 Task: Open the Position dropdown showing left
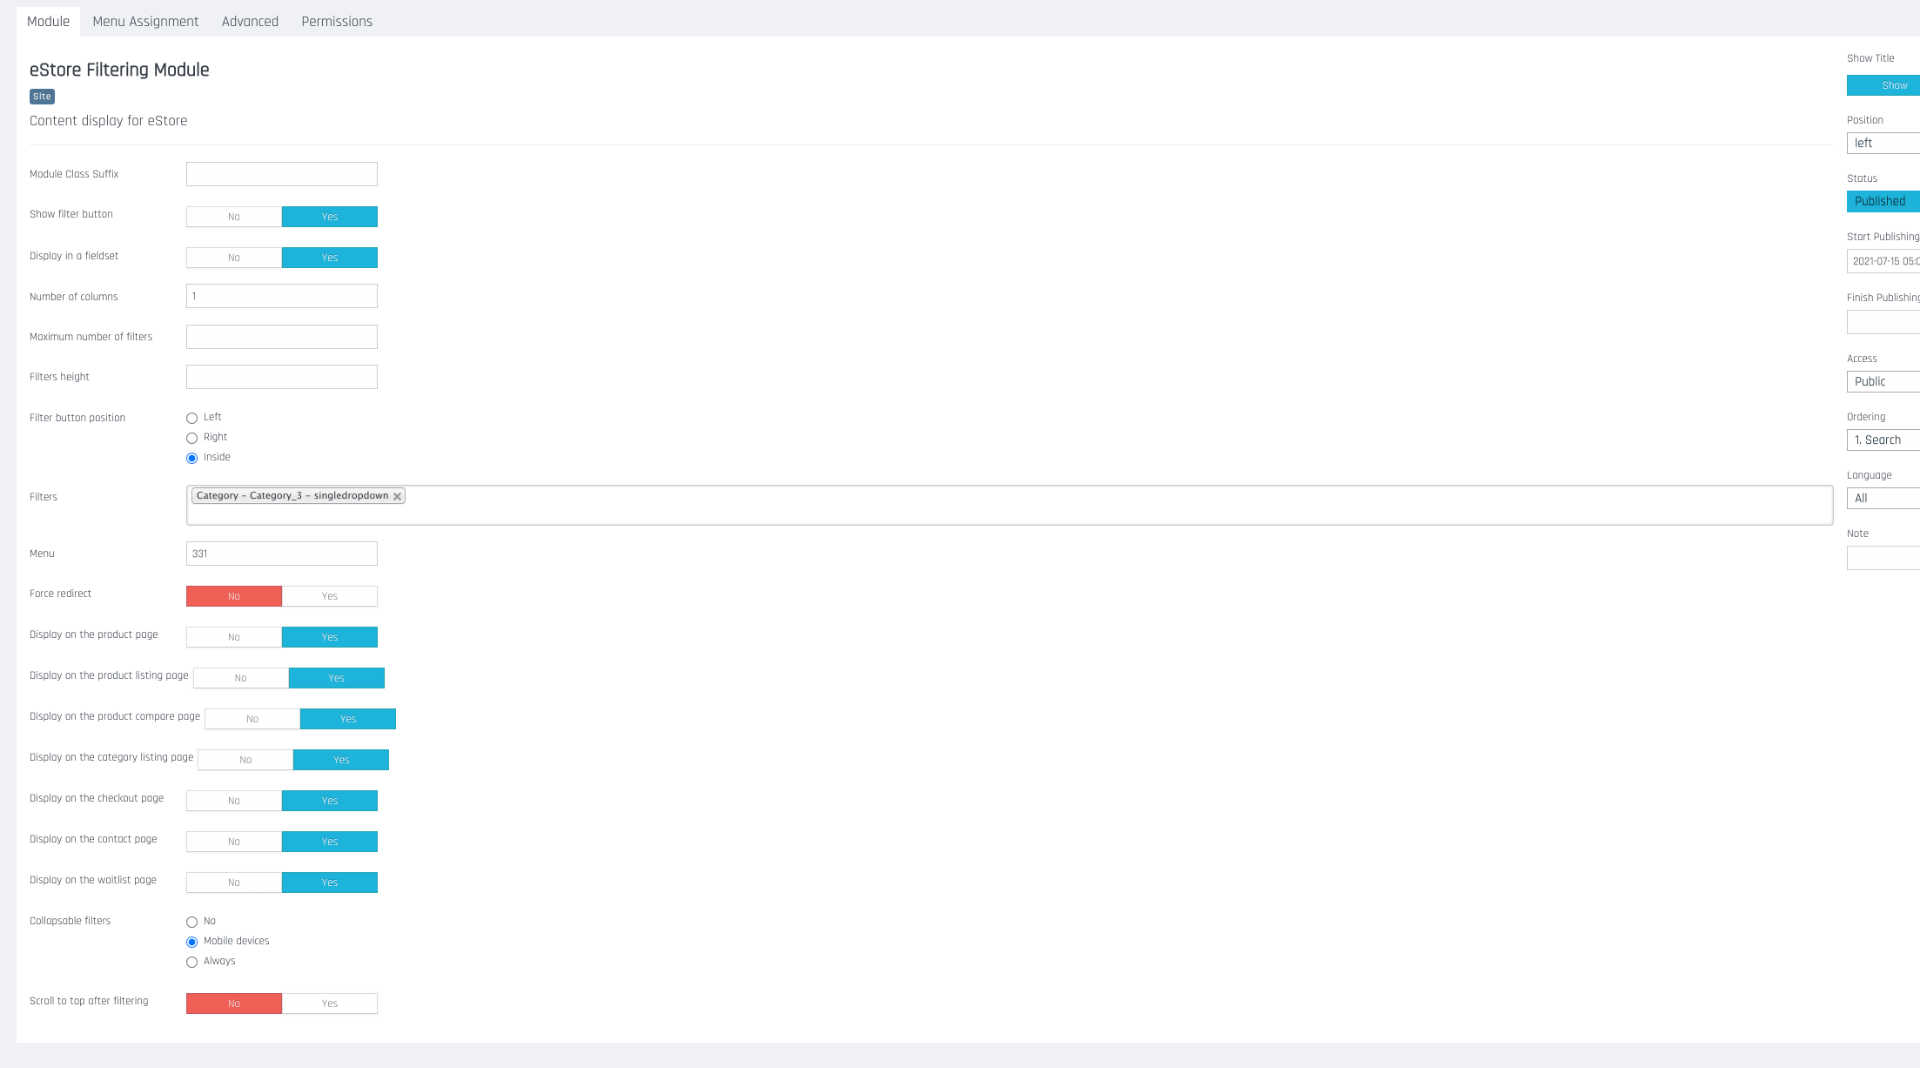click(x=1883, y=143)
